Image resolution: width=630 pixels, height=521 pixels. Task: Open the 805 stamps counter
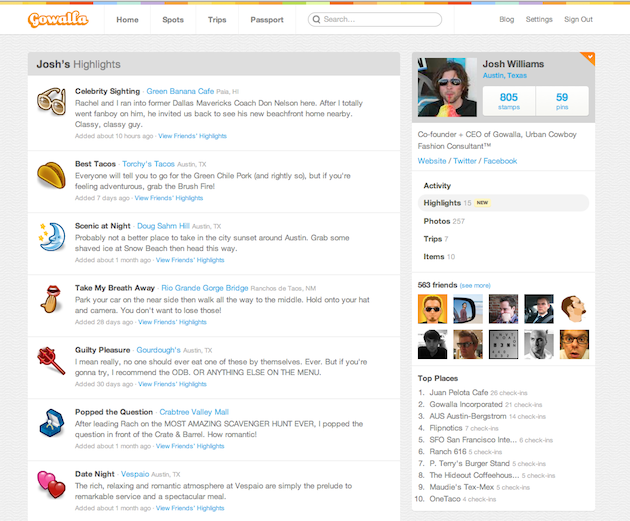[509, 101]
